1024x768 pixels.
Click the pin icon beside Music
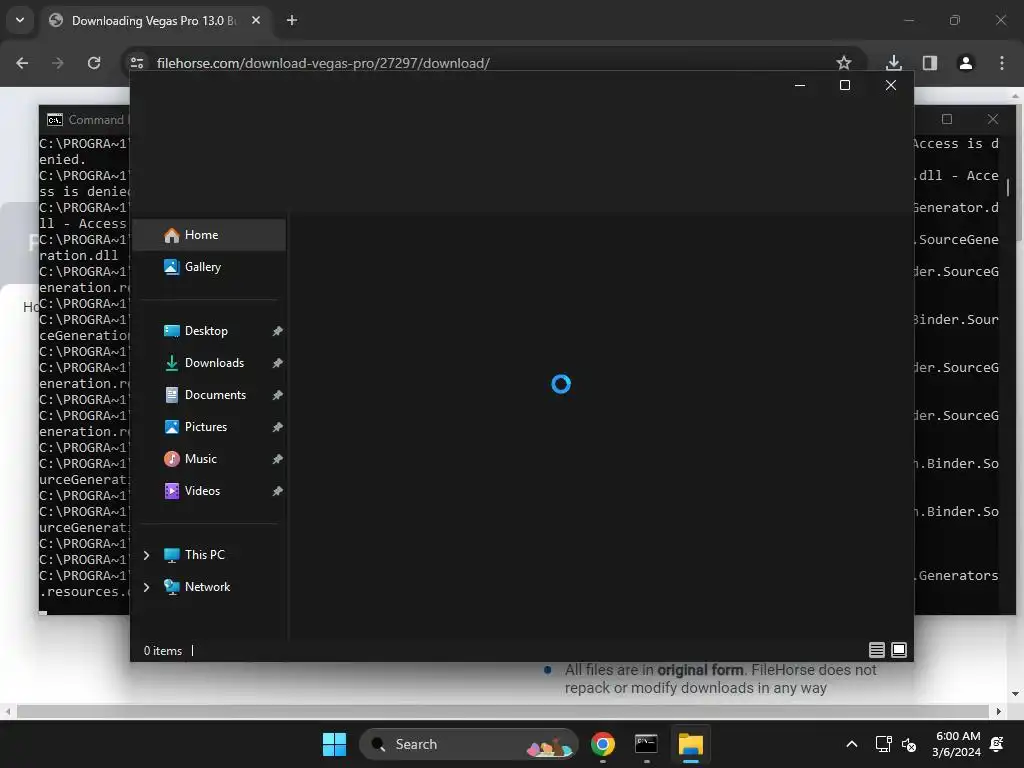click(x=278, y=459)
